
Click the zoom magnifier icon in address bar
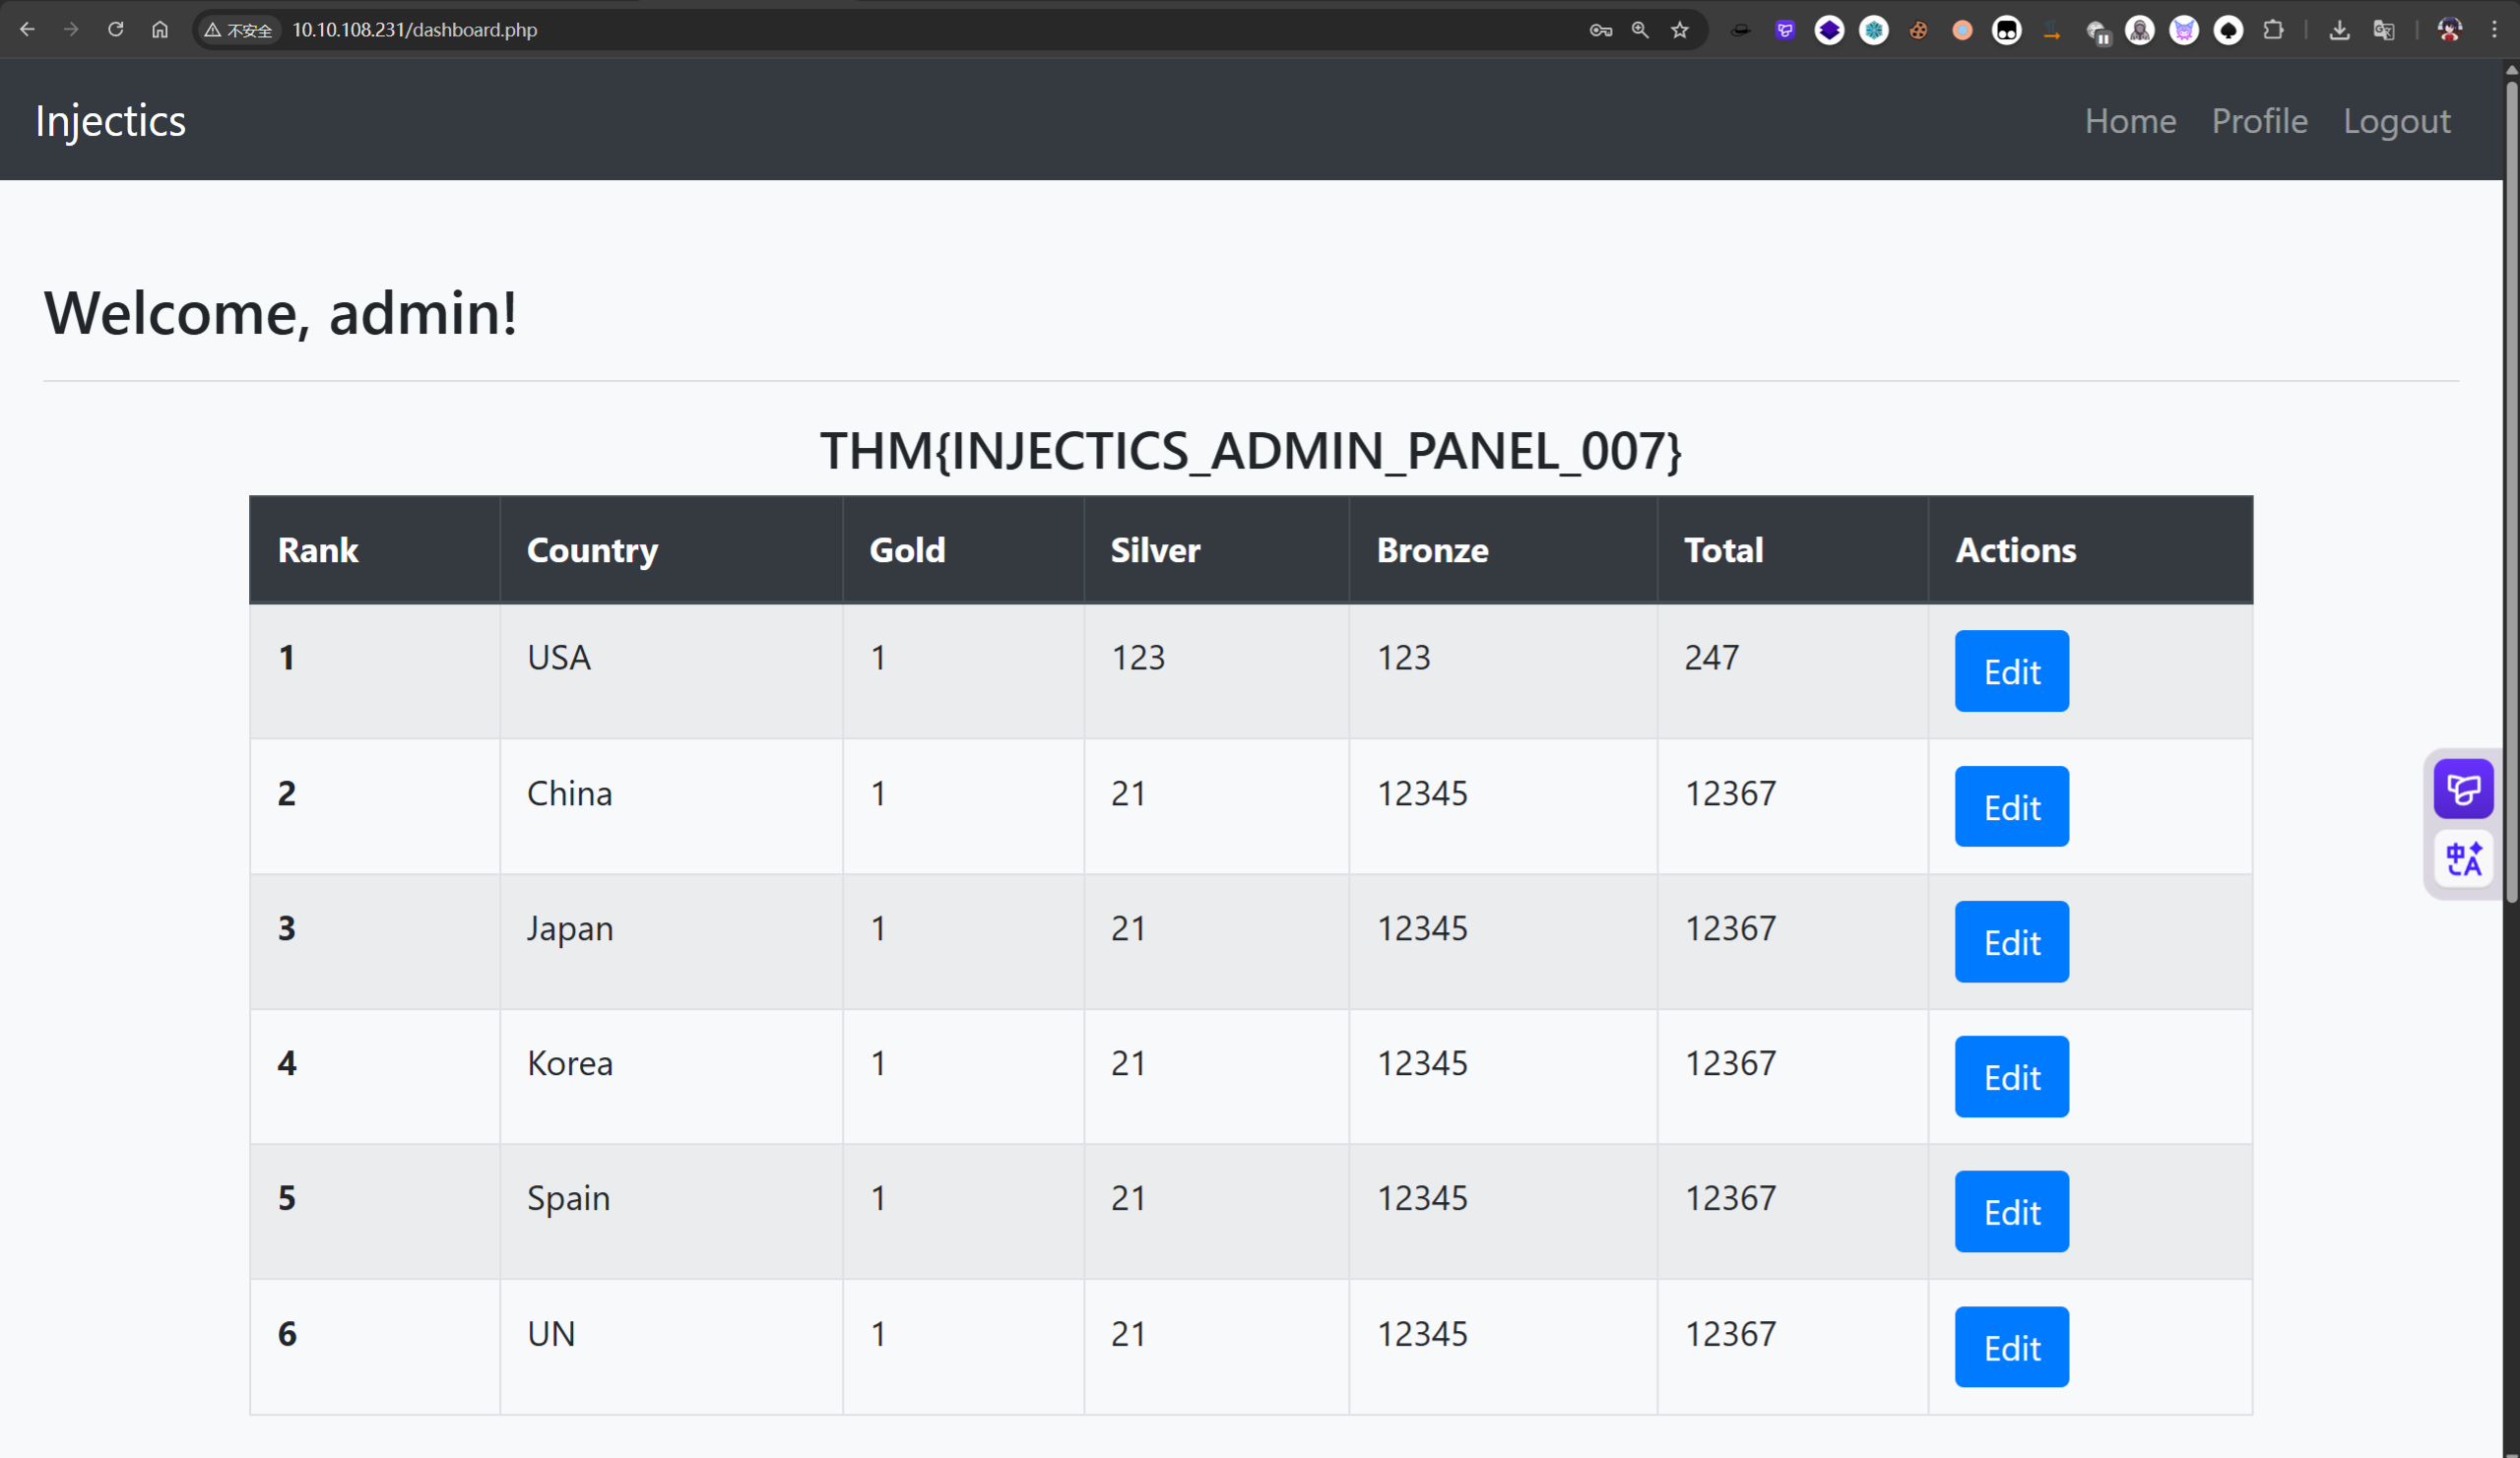click(x=1640, y=30)
